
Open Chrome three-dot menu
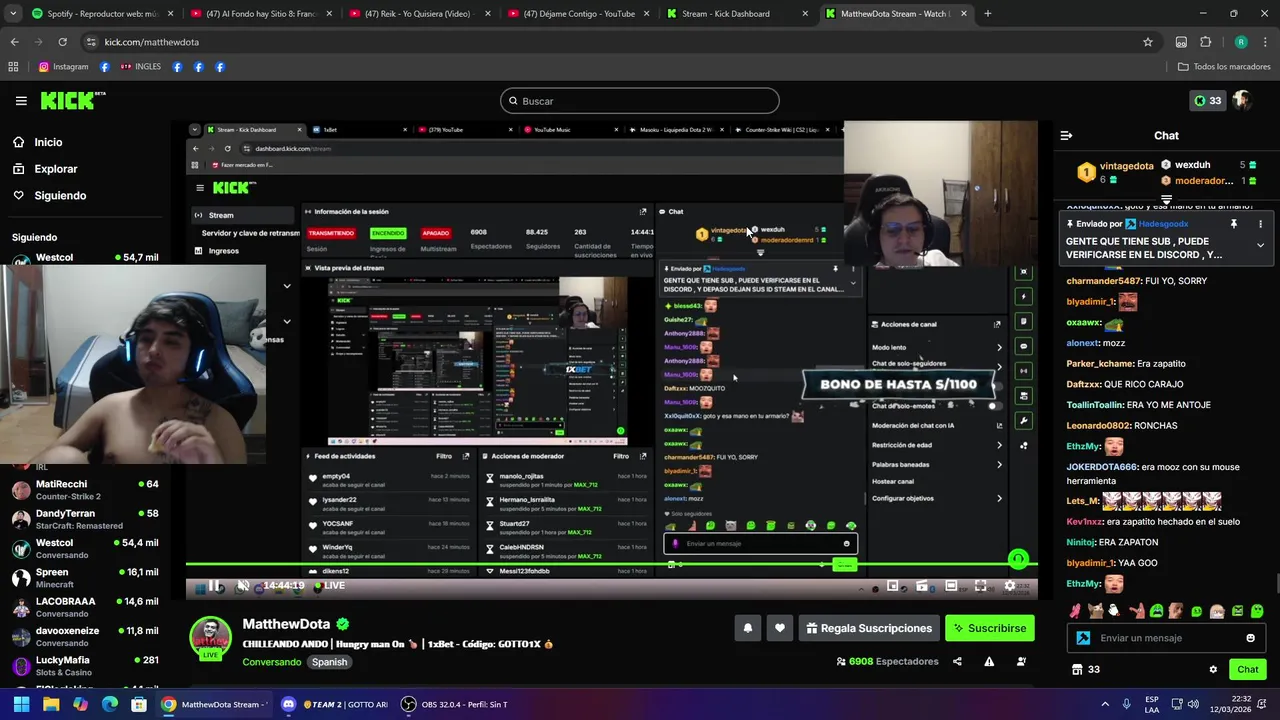[x=1264, y=42]
